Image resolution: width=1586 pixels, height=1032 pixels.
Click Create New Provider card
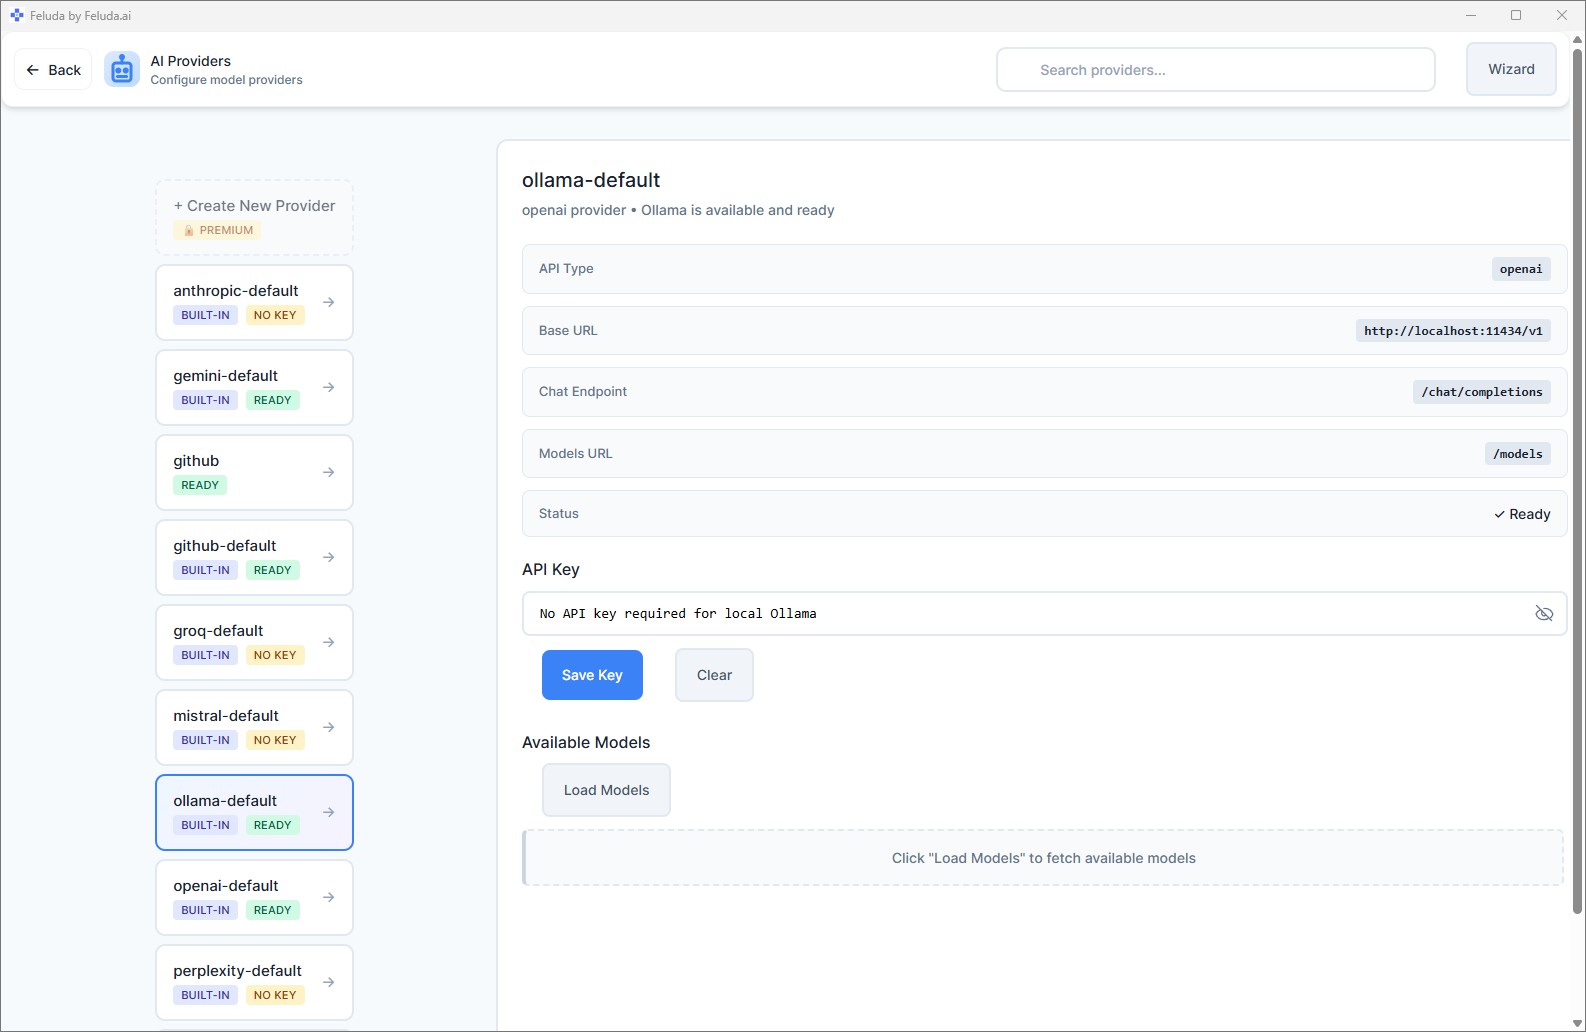254,217
